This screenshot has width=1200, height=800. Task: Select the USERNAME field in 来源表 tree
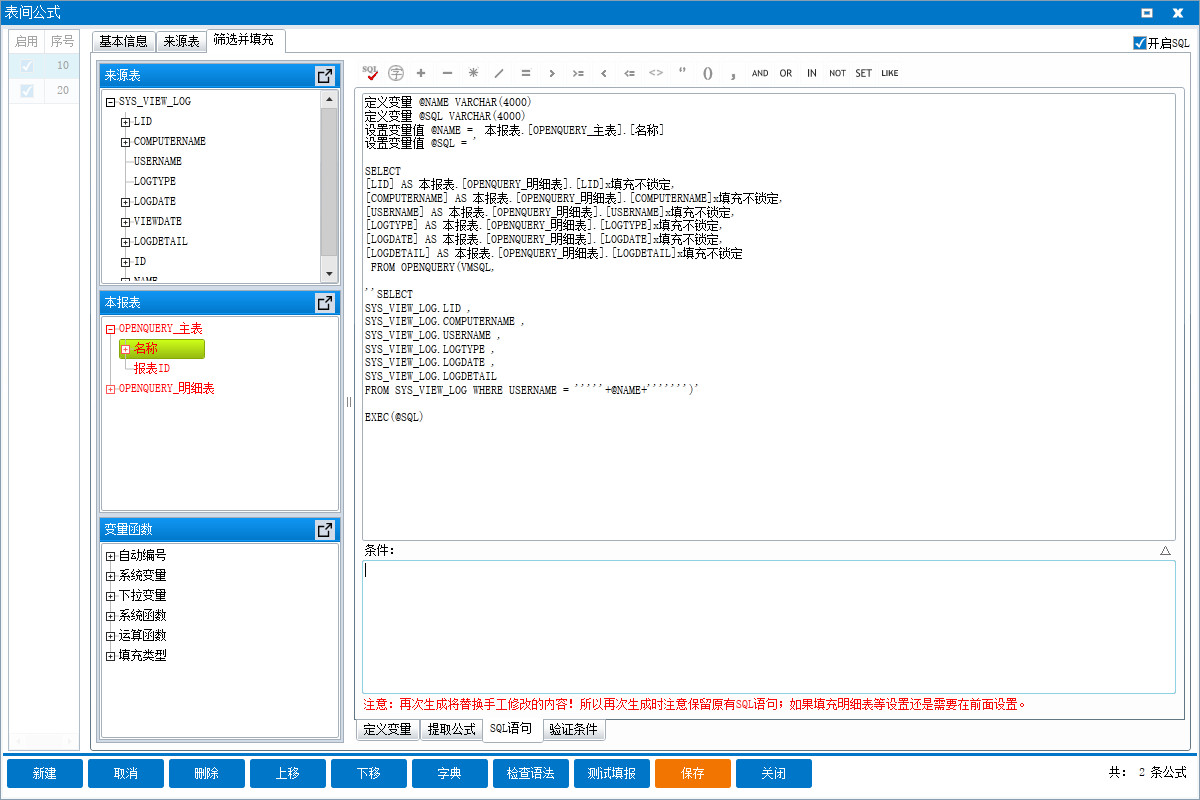click(158, 162)
